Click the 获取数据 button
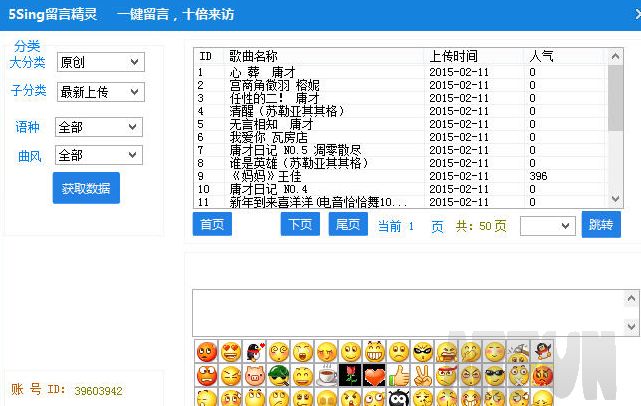This screenshot has width=641, height=406. 86,188
